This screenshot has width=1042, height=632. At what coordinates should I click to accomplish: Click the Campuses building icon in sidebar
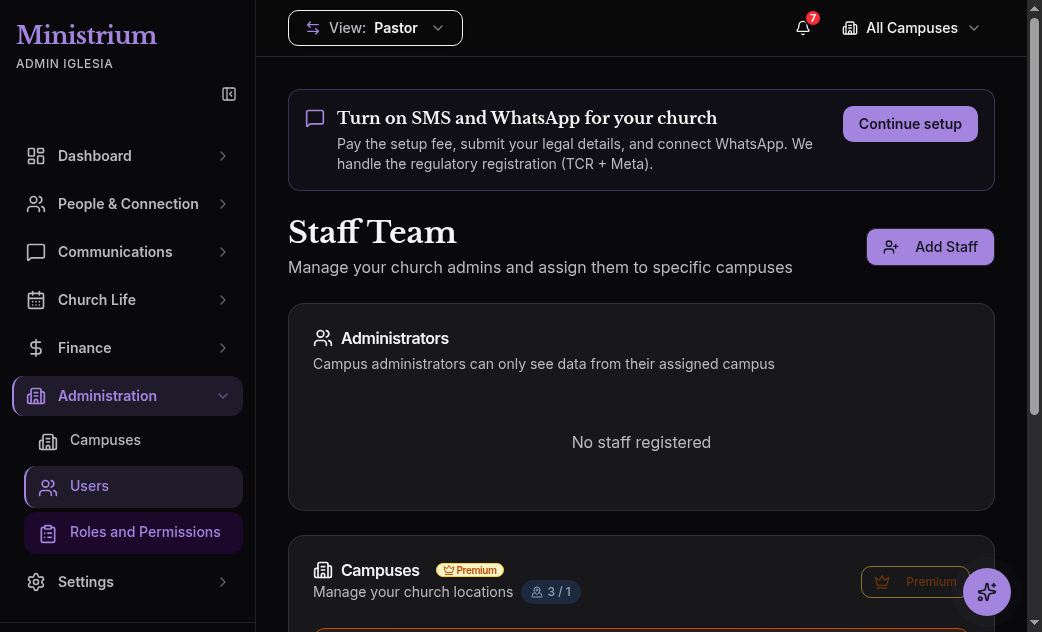48,441
